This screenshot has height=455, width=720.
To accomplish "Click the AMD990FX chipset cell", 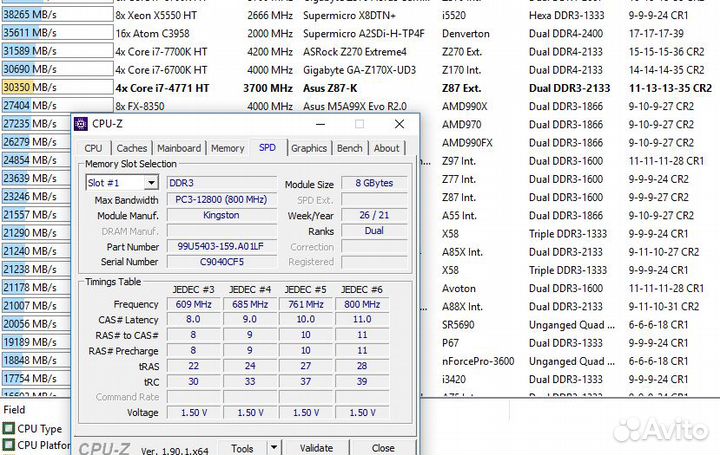I will tap(467, 143).
